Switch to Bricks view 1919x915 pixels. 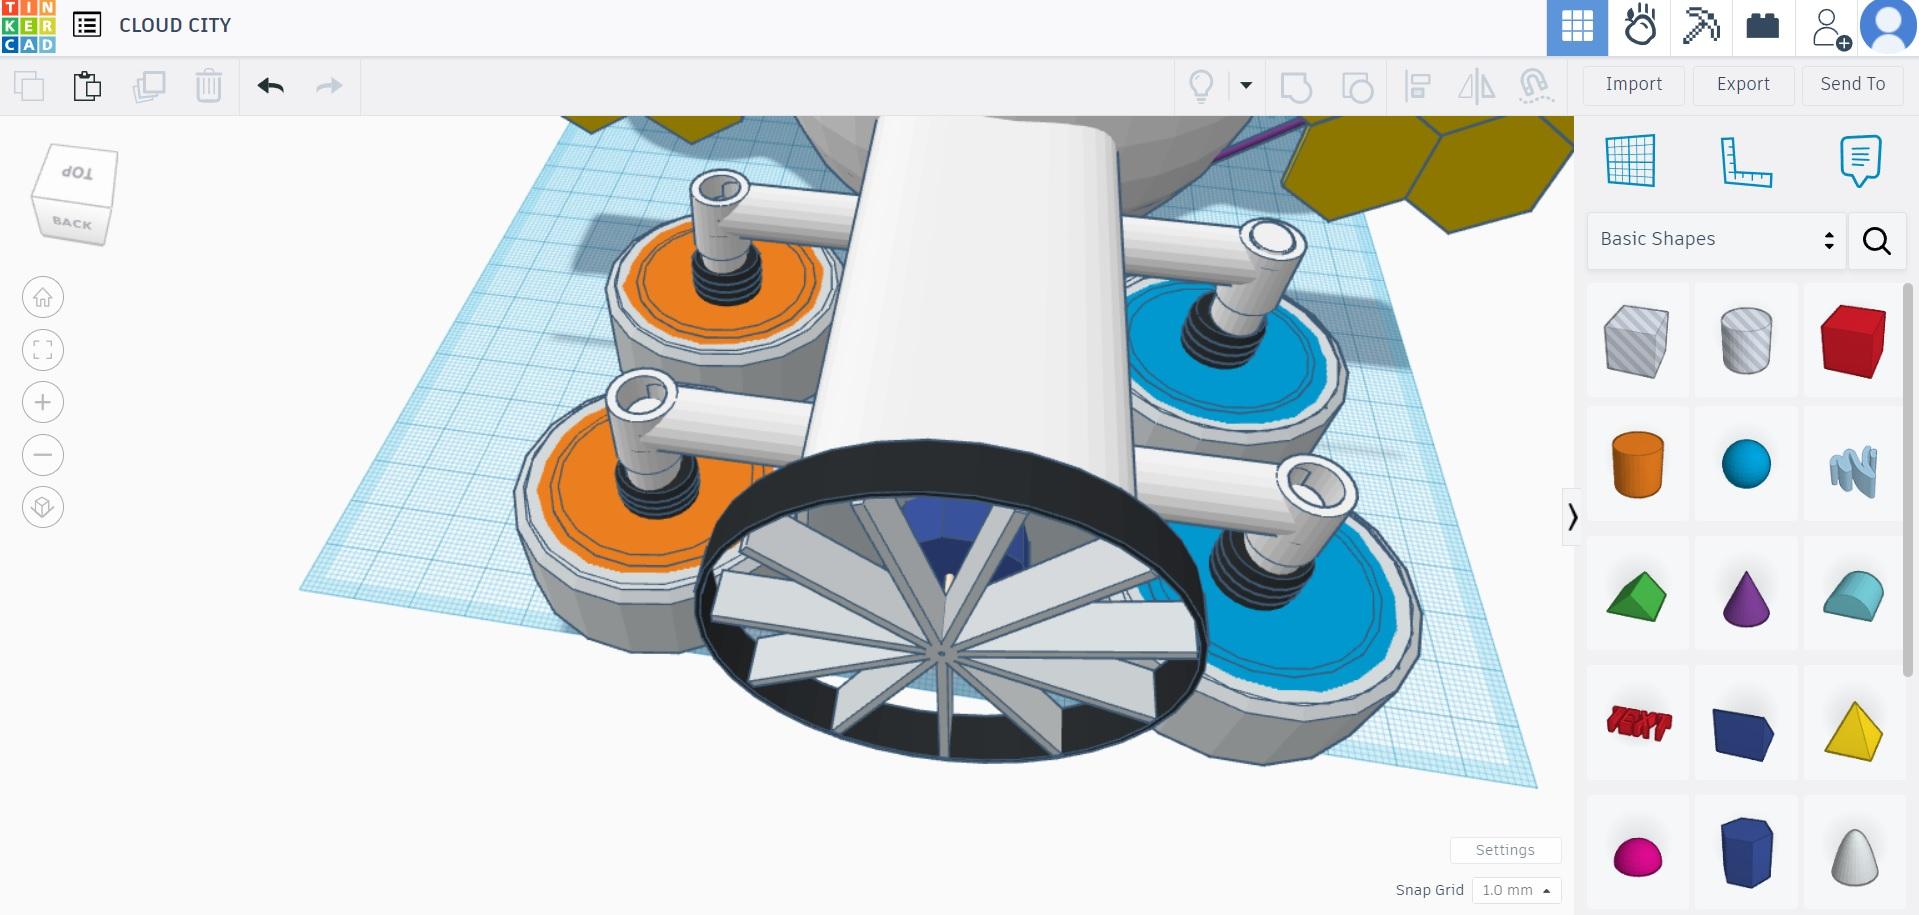1763,27
